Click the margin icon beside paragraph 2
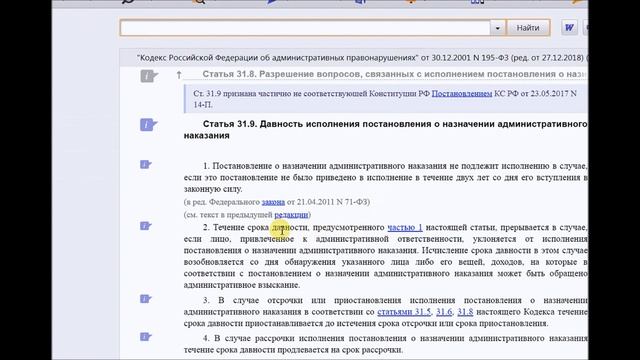 pyautogui.click(x=146, y=226)
